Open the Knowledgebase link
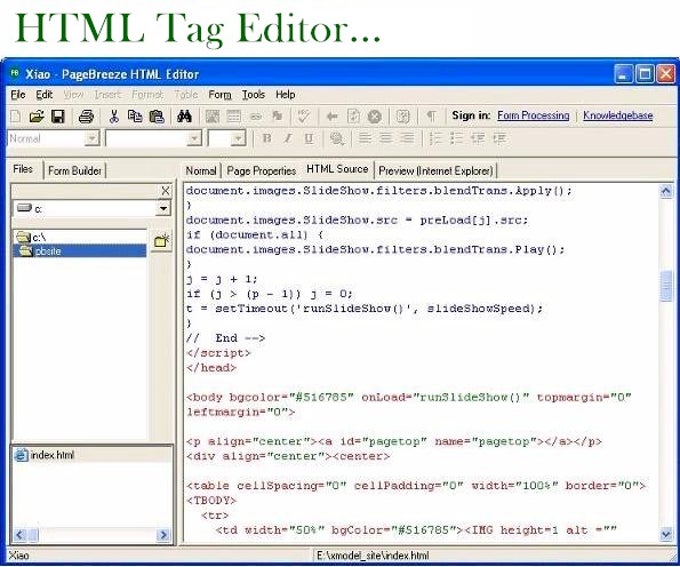 coord(617,116)
